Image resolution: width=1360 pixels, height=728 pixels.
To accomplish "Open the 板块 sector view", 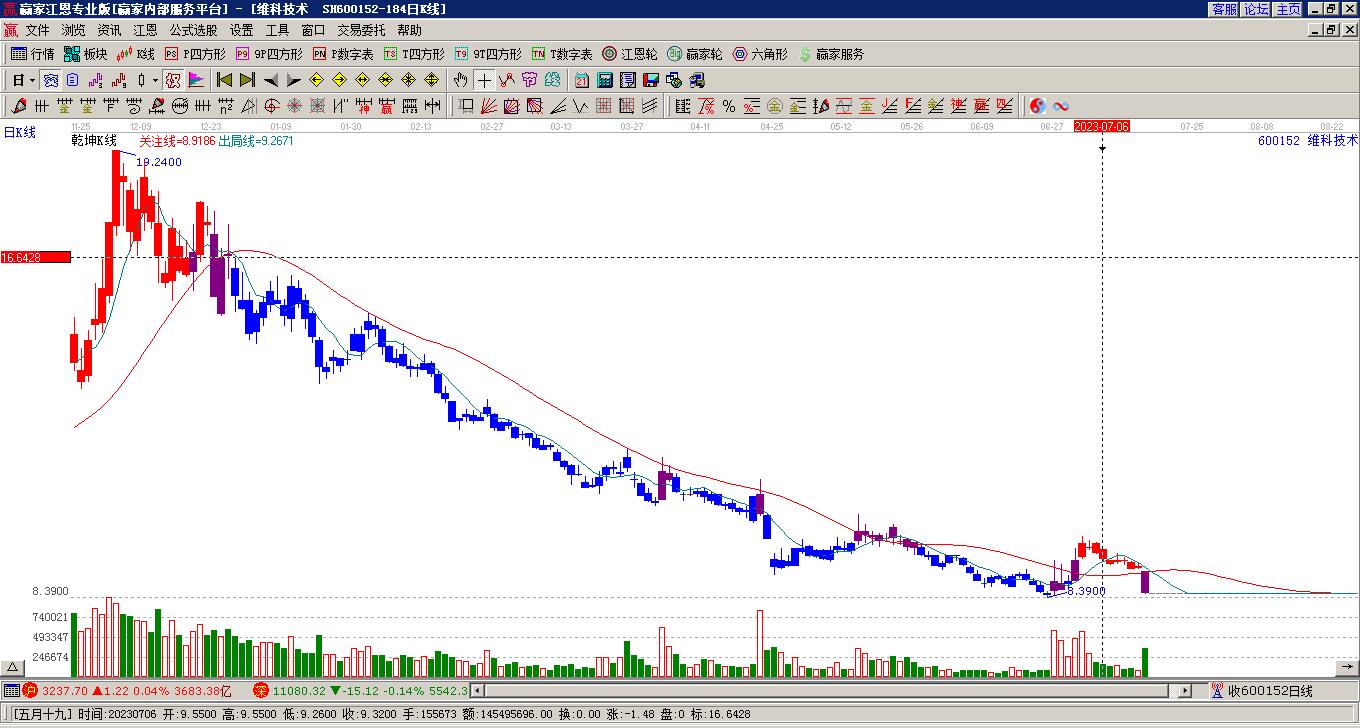I will (86, 54).
